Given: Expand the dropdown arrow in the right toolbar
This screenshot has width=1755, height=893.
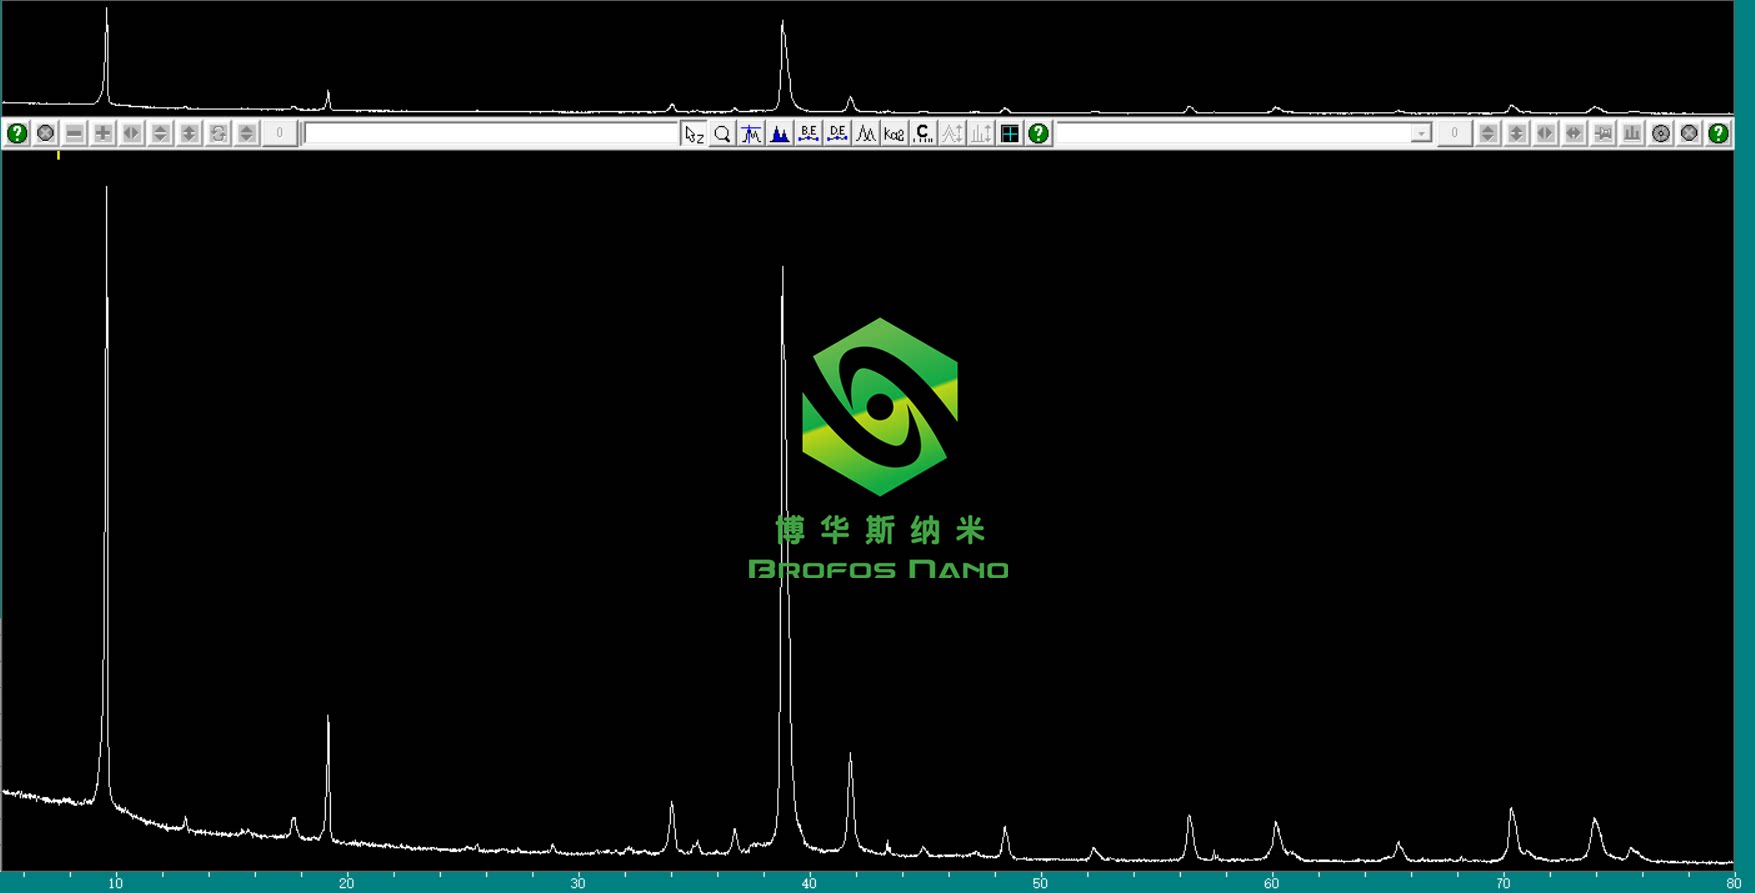Looking at the screenshot, I should coord(1421,133).
